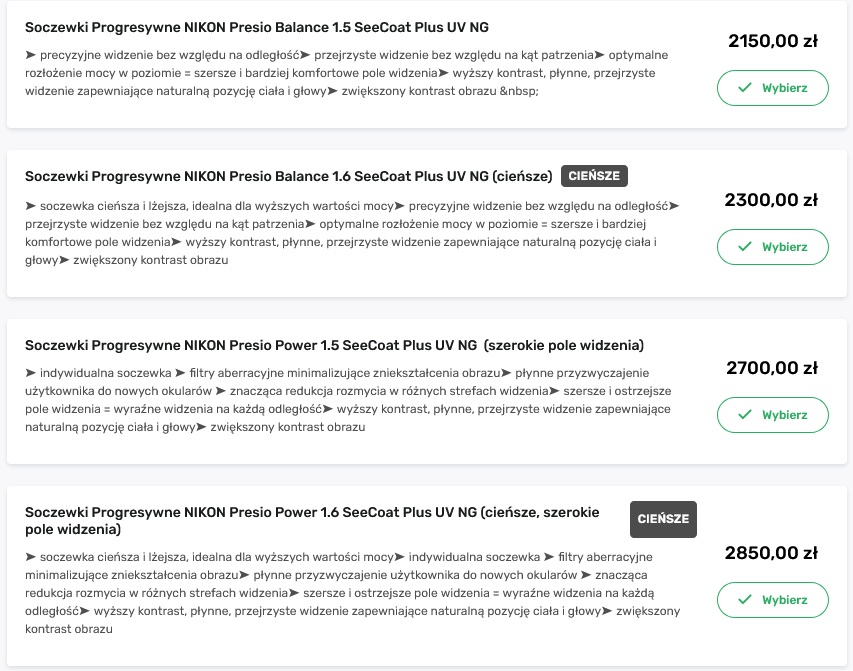Screen dimensions: 853x671
Task: Select the Presio Power 1.6 lens via Wybierz
Action: (773, 599)
